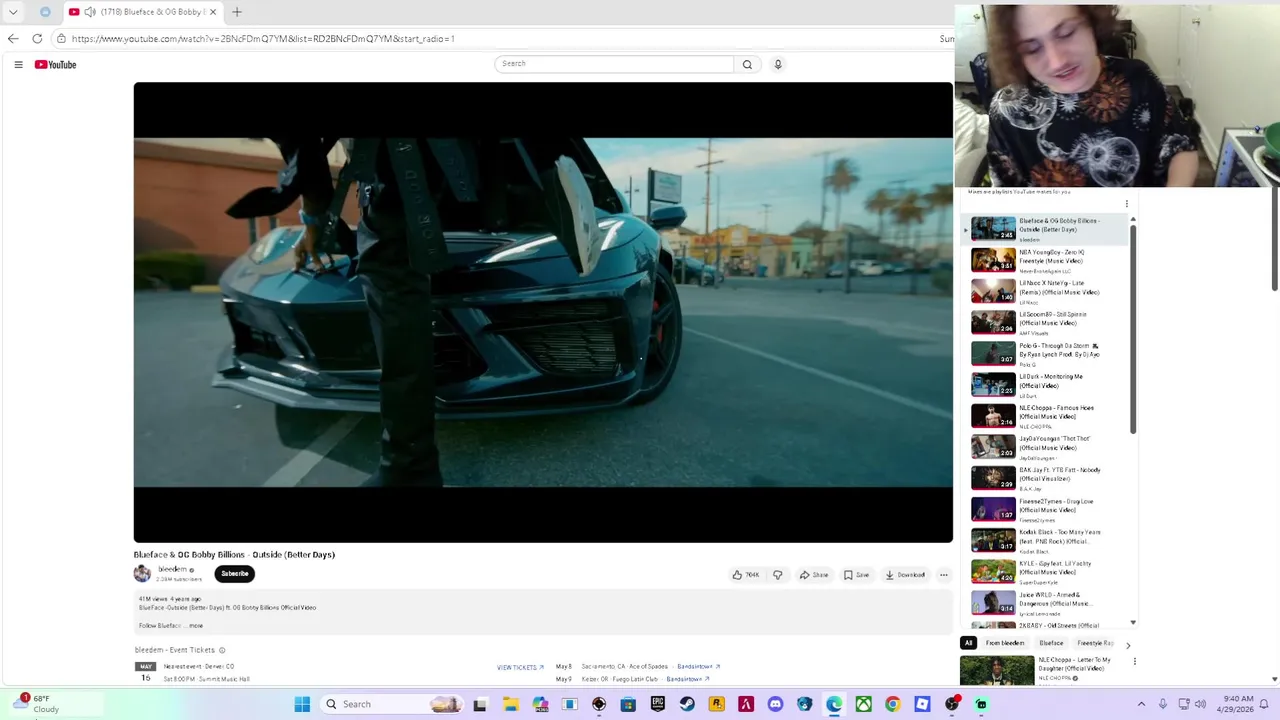
Task: Go back with the browser arrow
Action: [x=12, y=38]
